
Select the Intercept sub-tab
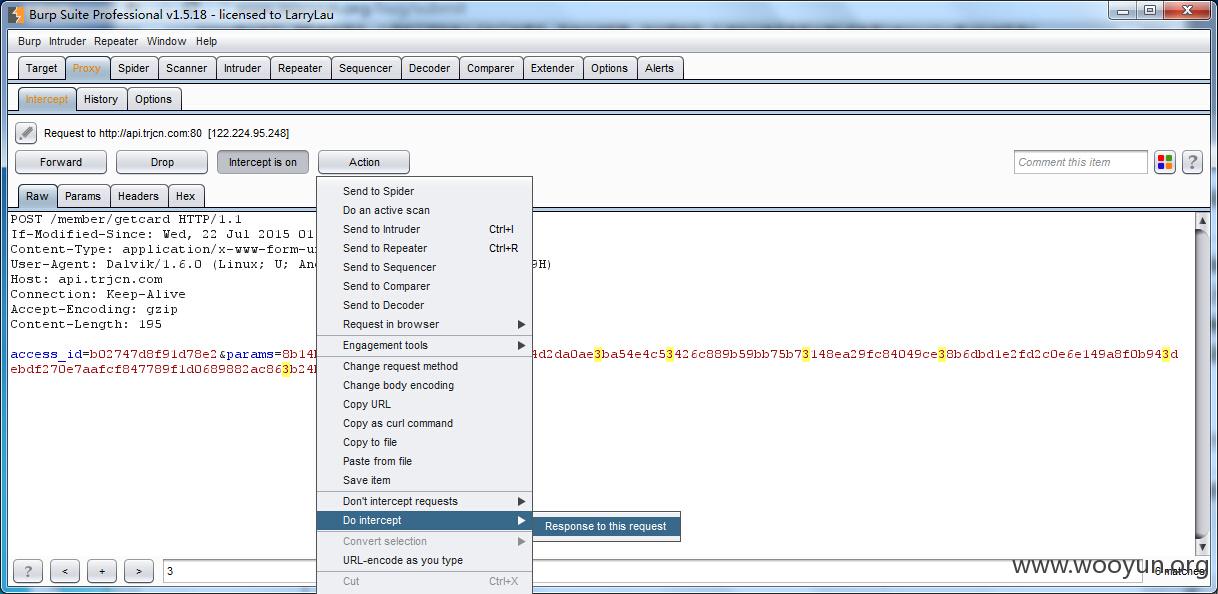click(x=47, y=99)
